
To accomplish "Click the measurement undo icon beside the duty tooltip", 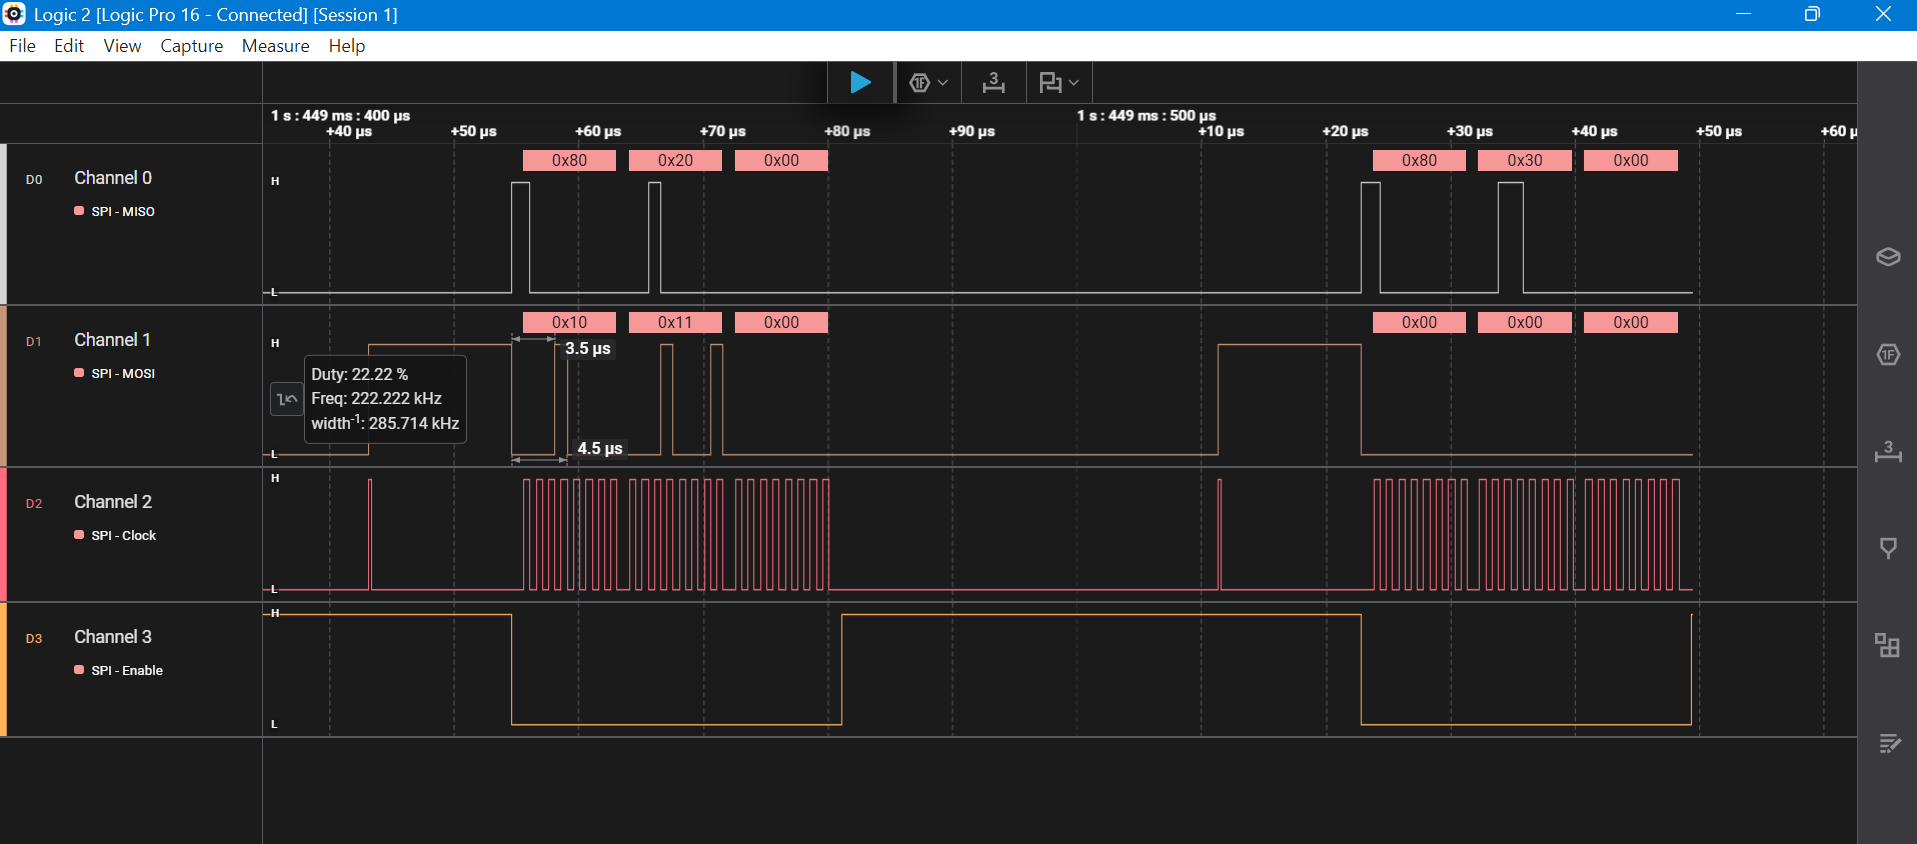I will [x=286, y=399].
